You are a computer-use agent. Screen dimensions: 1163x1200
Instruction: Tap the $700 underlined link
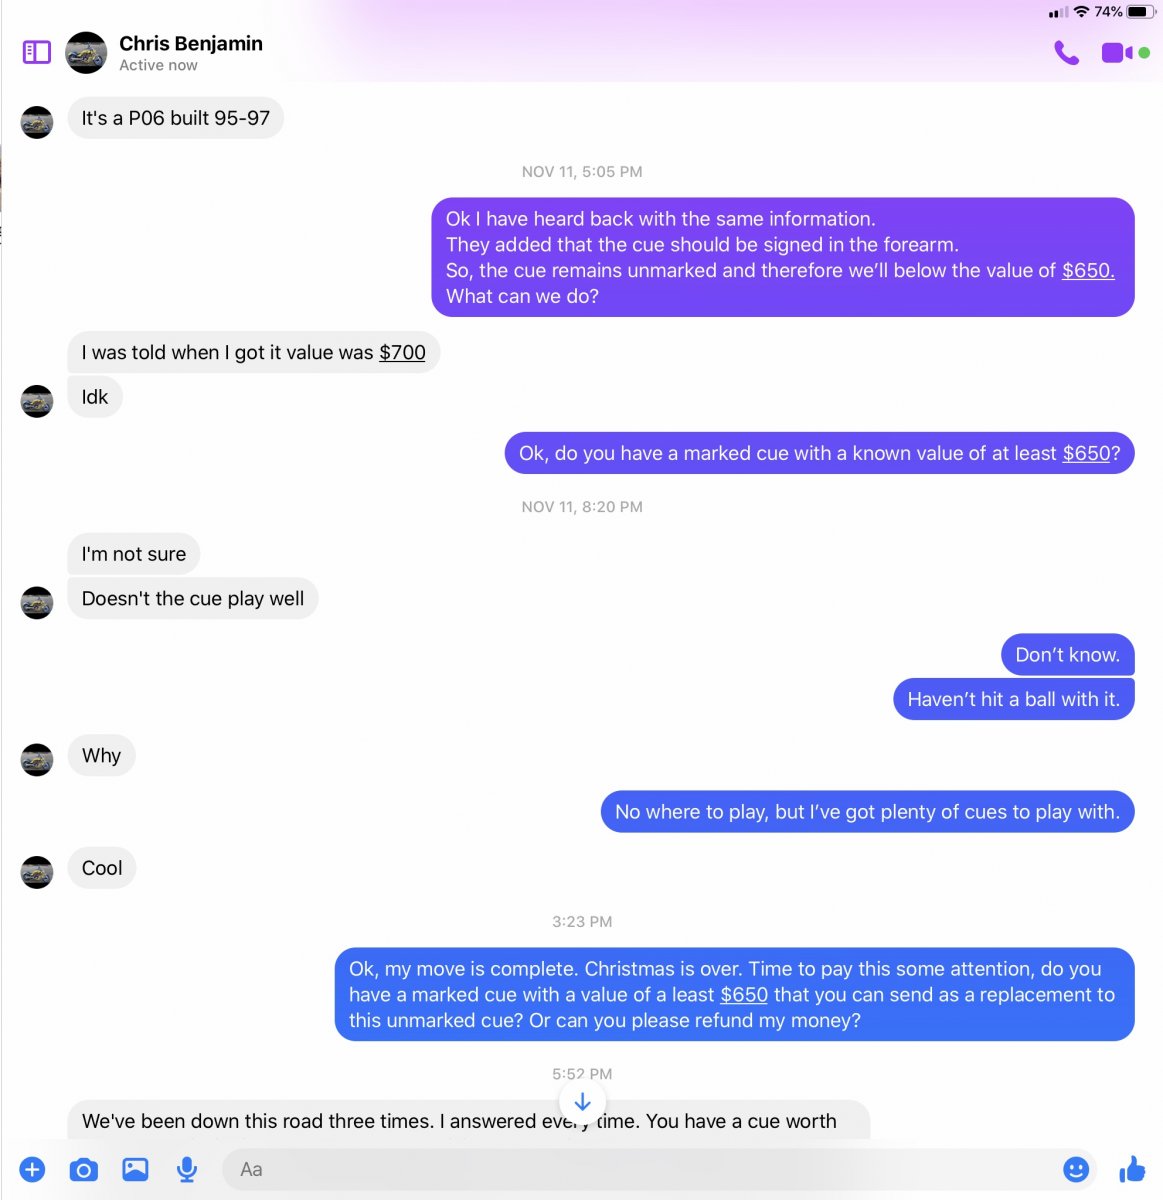[x=402, y=352]
